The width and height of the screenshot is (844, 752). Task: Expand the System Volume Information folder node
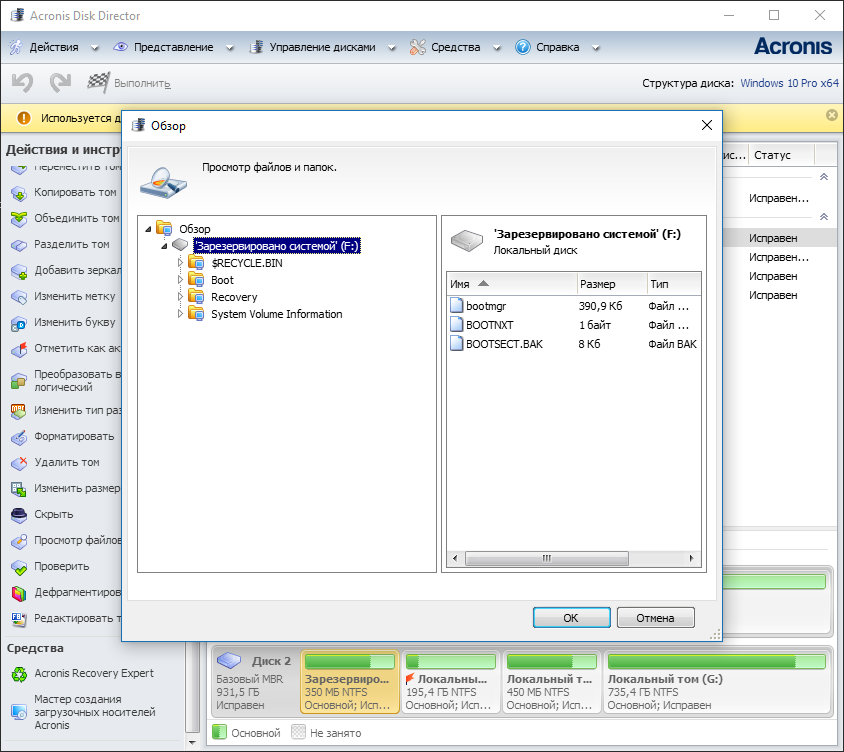(x=180, y=314)
